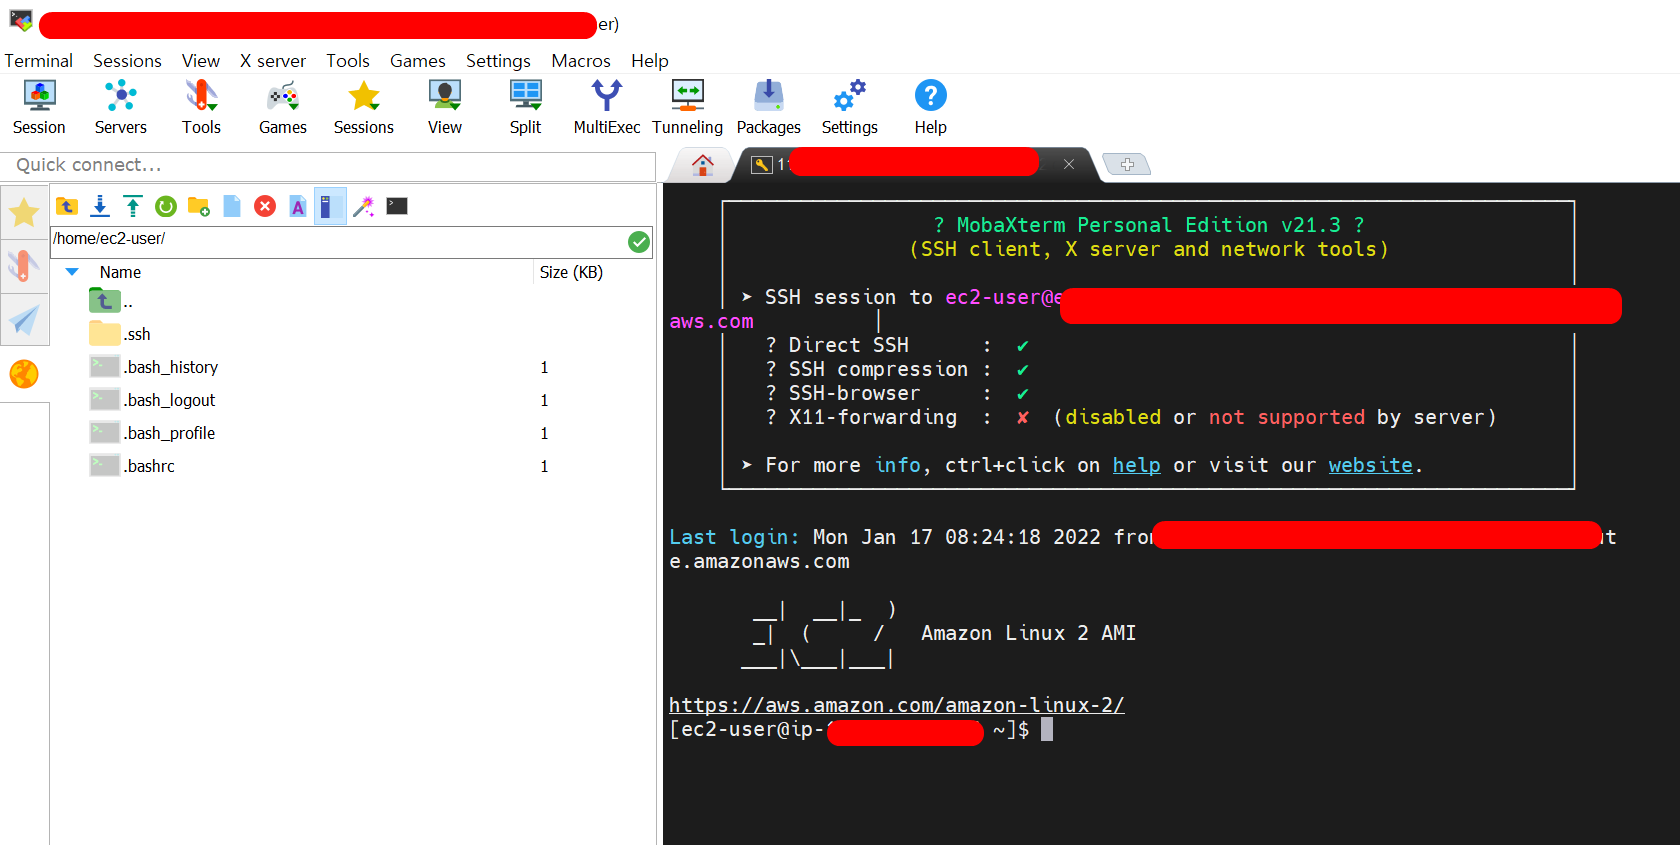Create new folder with folder-plus icon
Screen dimensions: 1680x845
coord(199,206)
